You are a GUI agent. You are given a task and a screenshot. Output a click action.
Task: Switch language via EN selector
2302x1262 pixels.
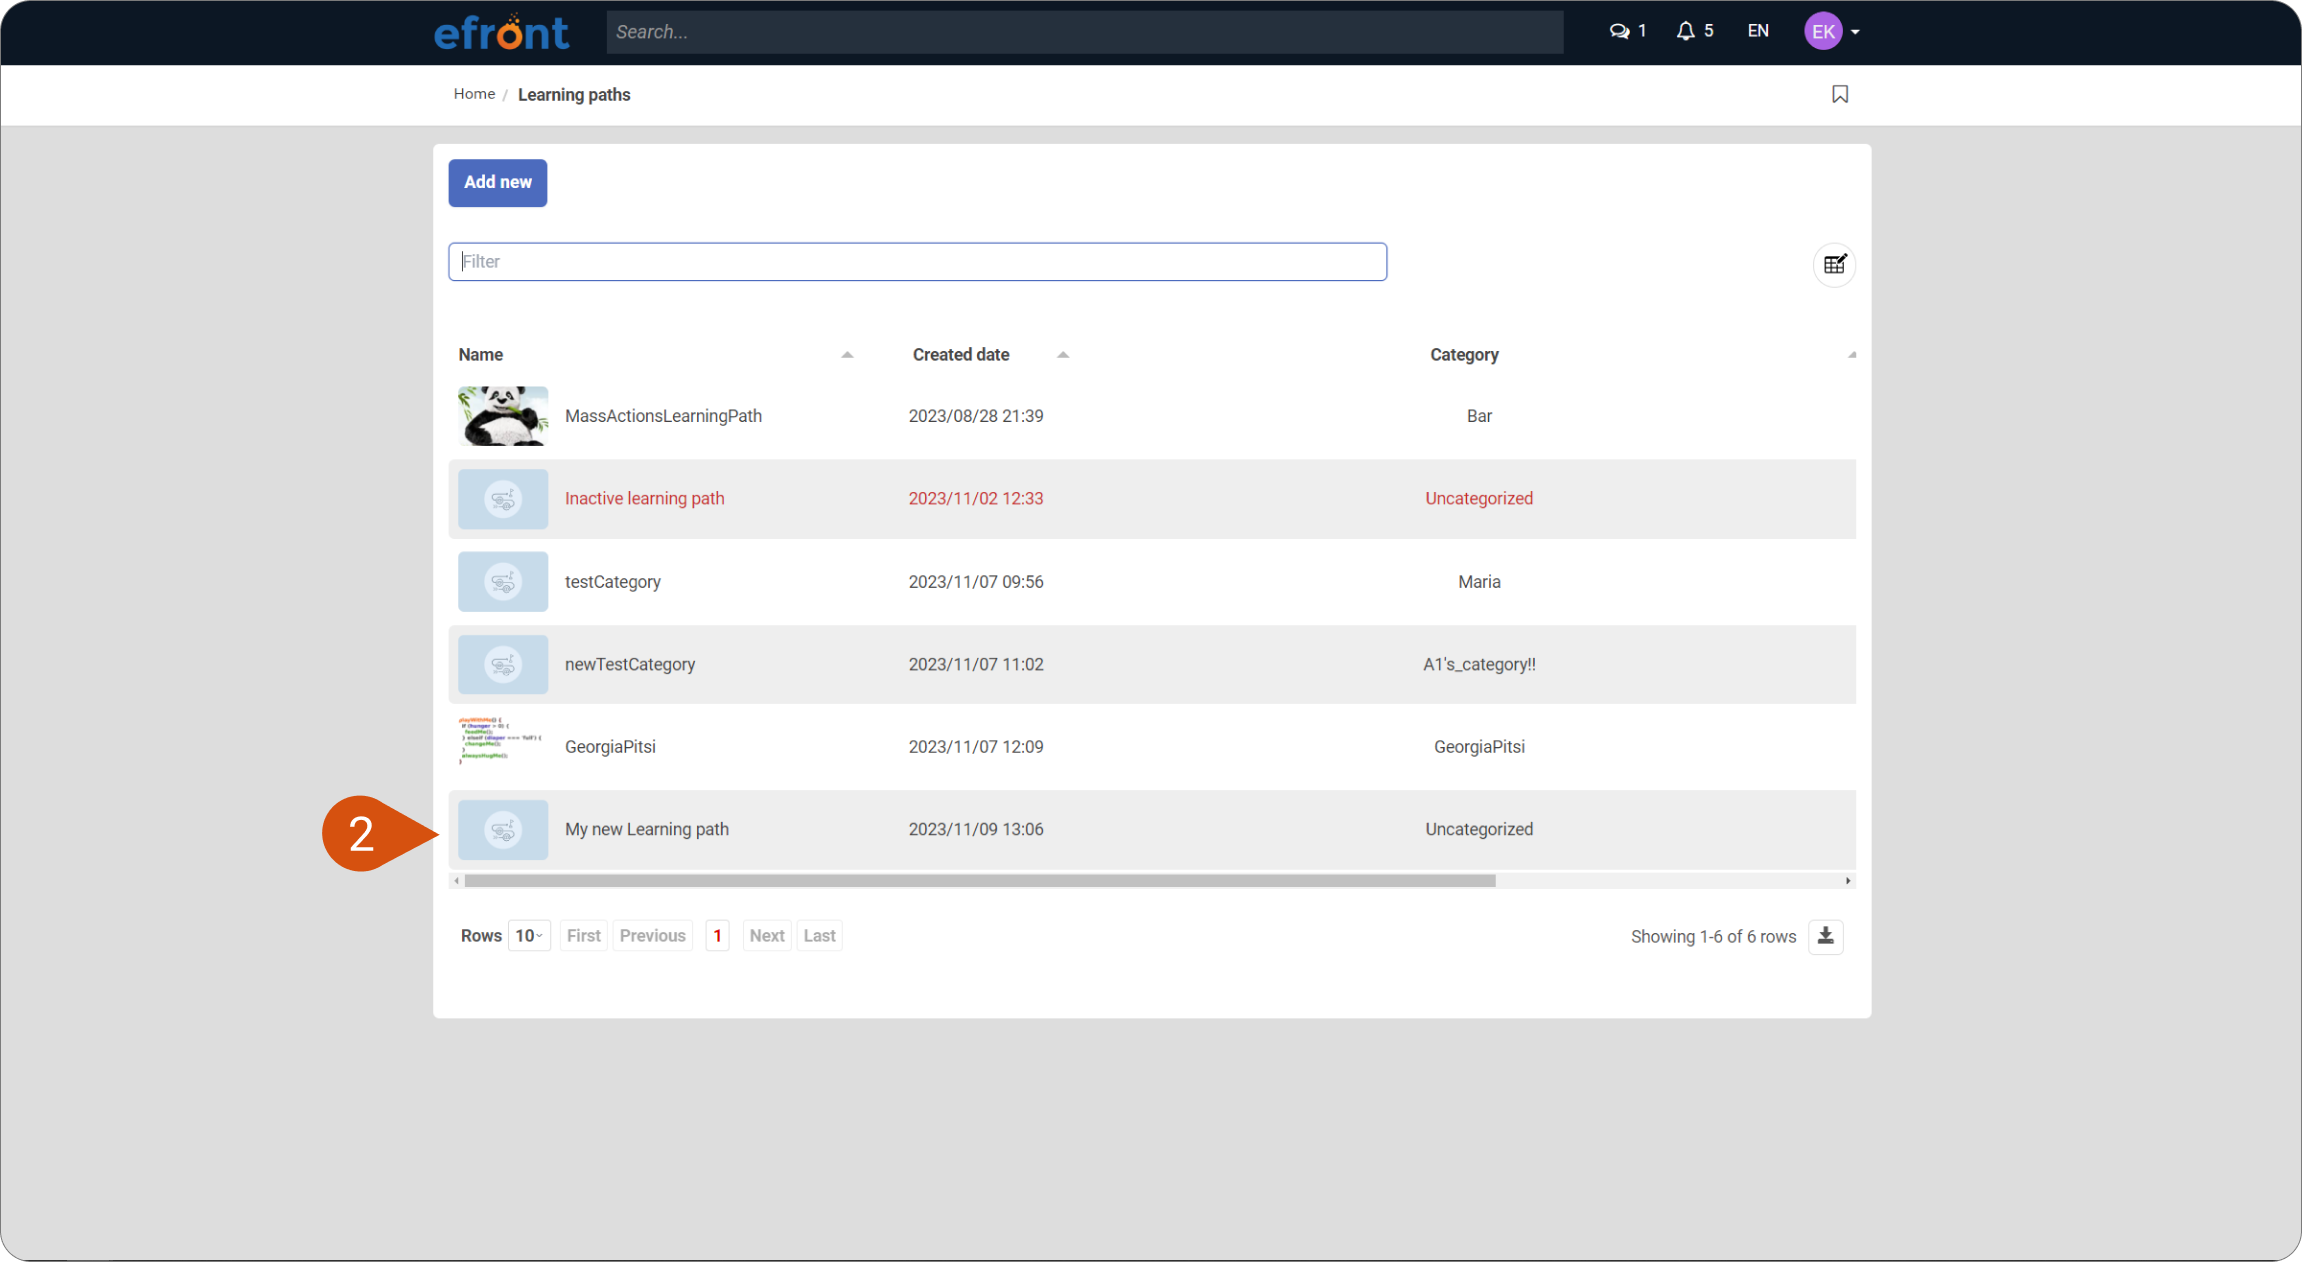1758,31
